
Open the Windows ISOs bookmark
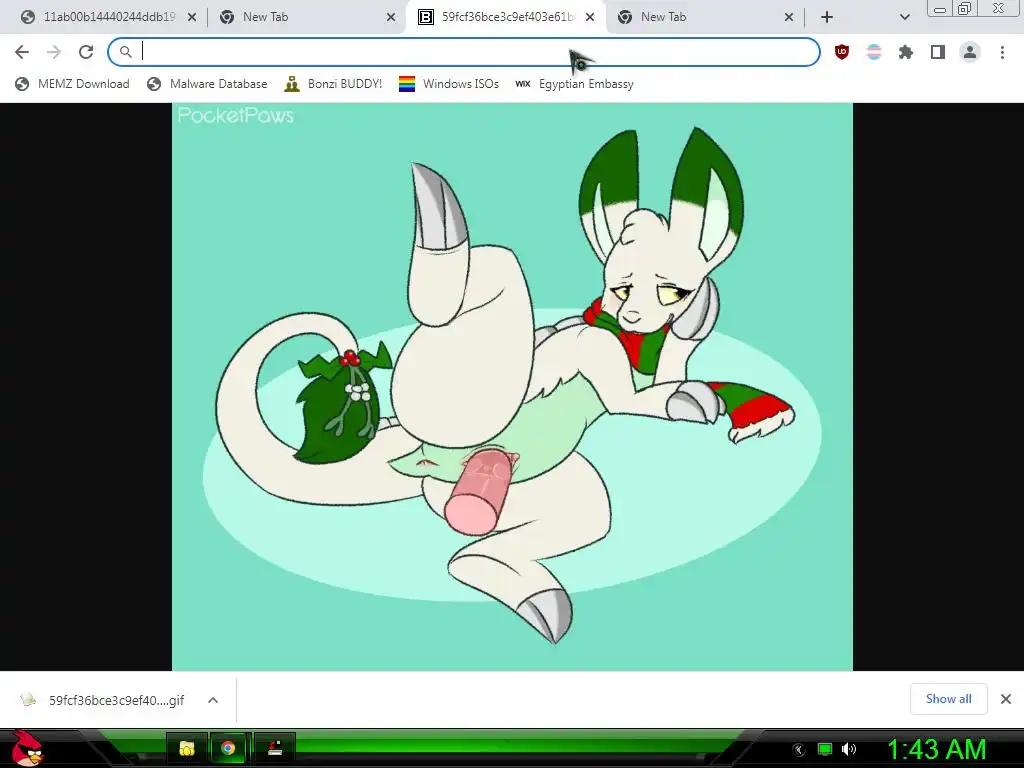coord(449,84)
